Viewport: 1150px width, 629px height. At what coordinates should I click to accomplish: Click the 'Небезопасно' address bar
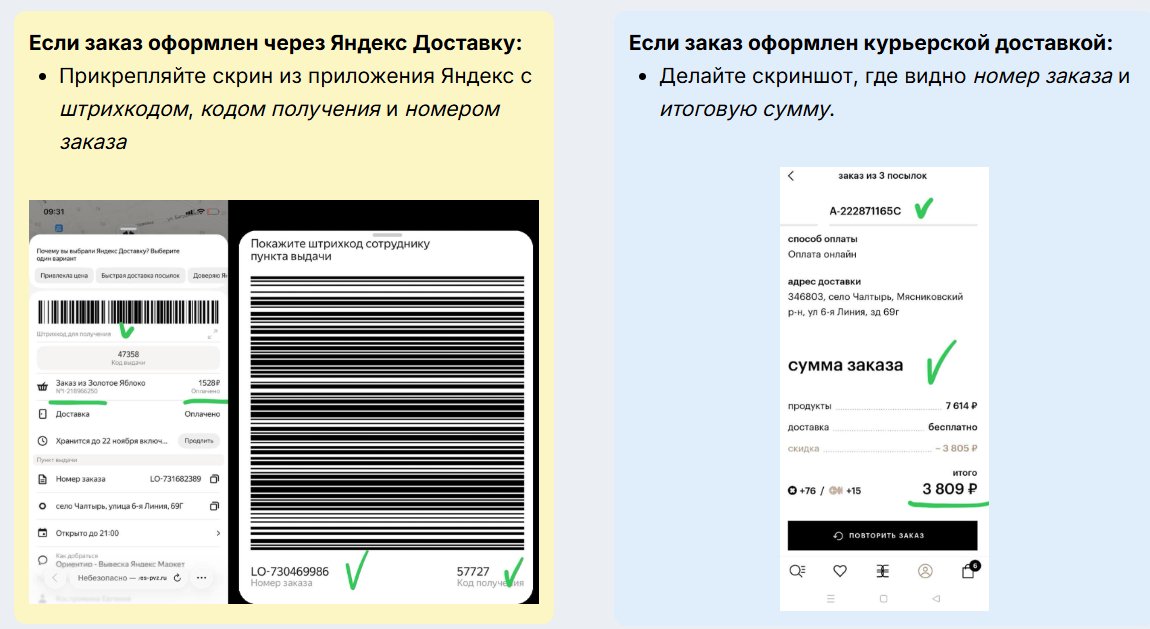click(122, 578)
